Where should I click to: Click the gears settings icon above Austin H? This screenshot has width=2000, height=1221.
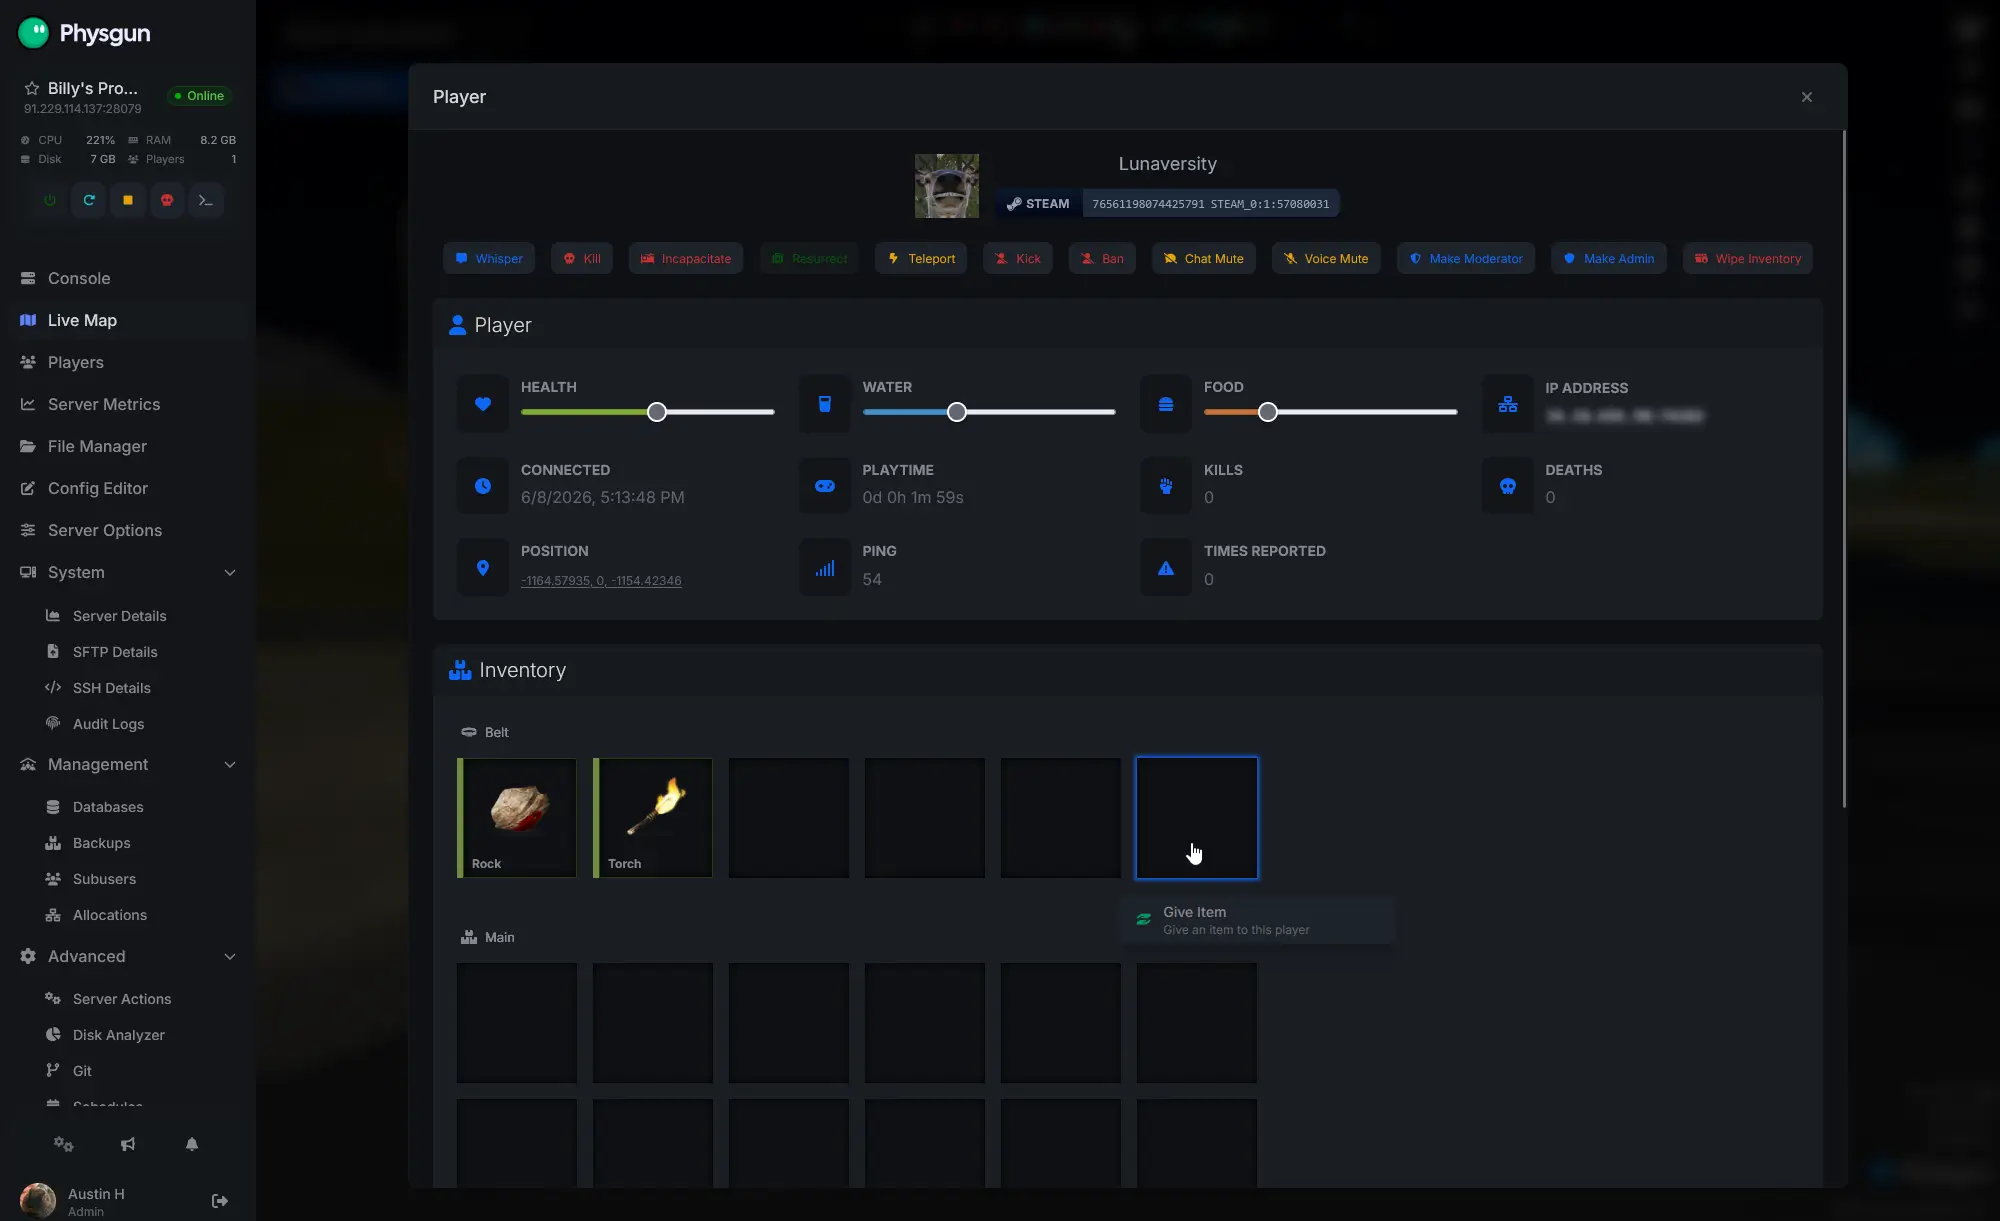point(64,1144)
